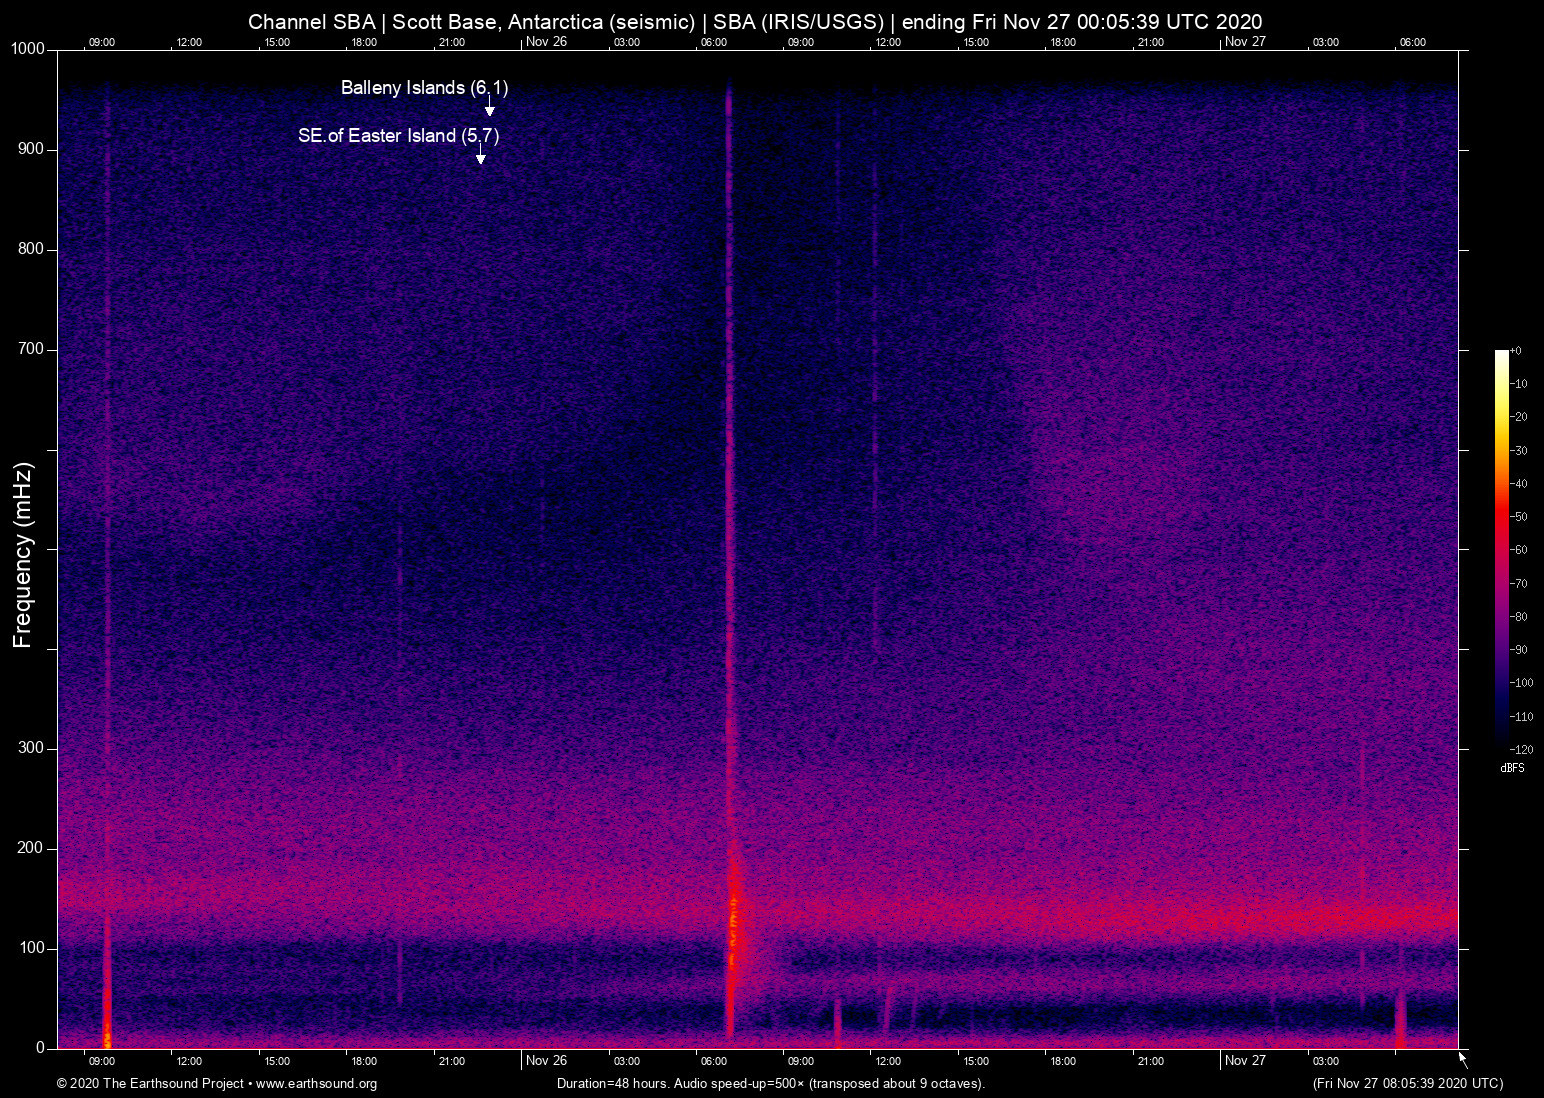Select the Balleny Islands (6.1) annotation text
Screen dimensions: 1544x1098
tap(424, 88)
